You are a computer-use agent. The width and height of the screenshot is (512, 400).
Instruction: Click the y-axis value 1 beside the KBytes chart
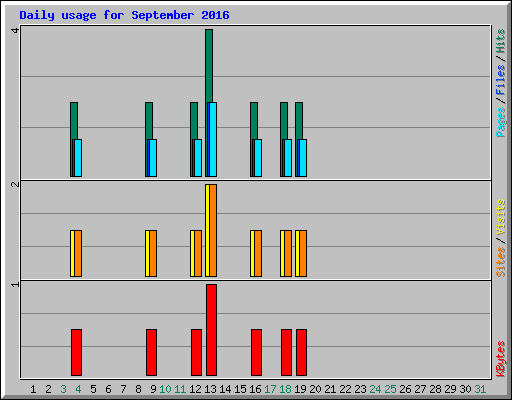point(15,284)
